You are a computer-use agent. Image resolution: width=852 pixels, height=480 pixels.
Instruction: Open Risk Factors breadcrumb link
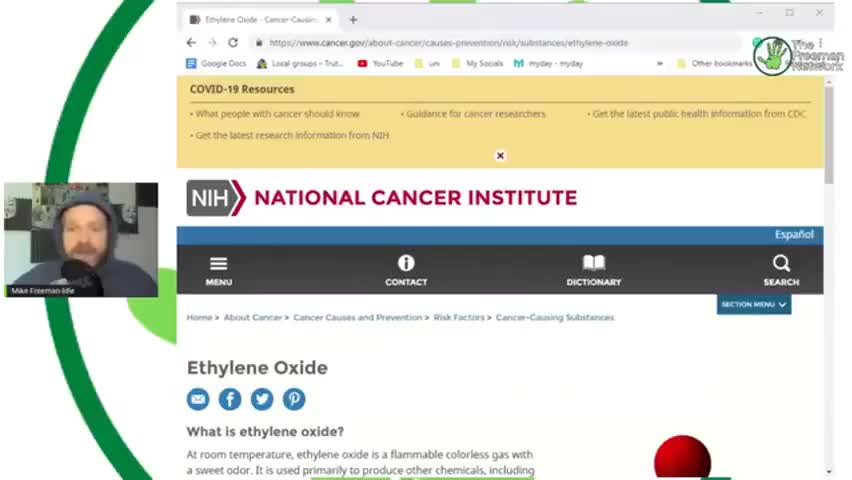click(x=459, y=317)
